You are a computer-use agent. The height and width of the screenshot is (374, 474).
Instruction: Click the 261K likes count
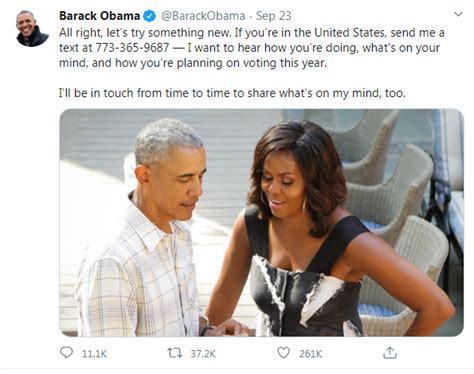[x=310, y=354]
